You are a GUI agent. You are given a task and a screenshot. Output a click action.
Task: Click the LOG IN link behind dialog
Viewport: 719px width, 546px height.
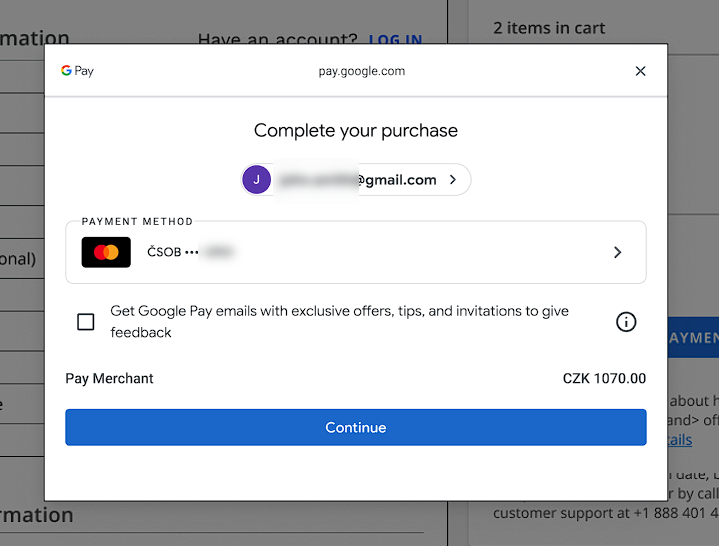pyautogui.click(x=395, y=40)
